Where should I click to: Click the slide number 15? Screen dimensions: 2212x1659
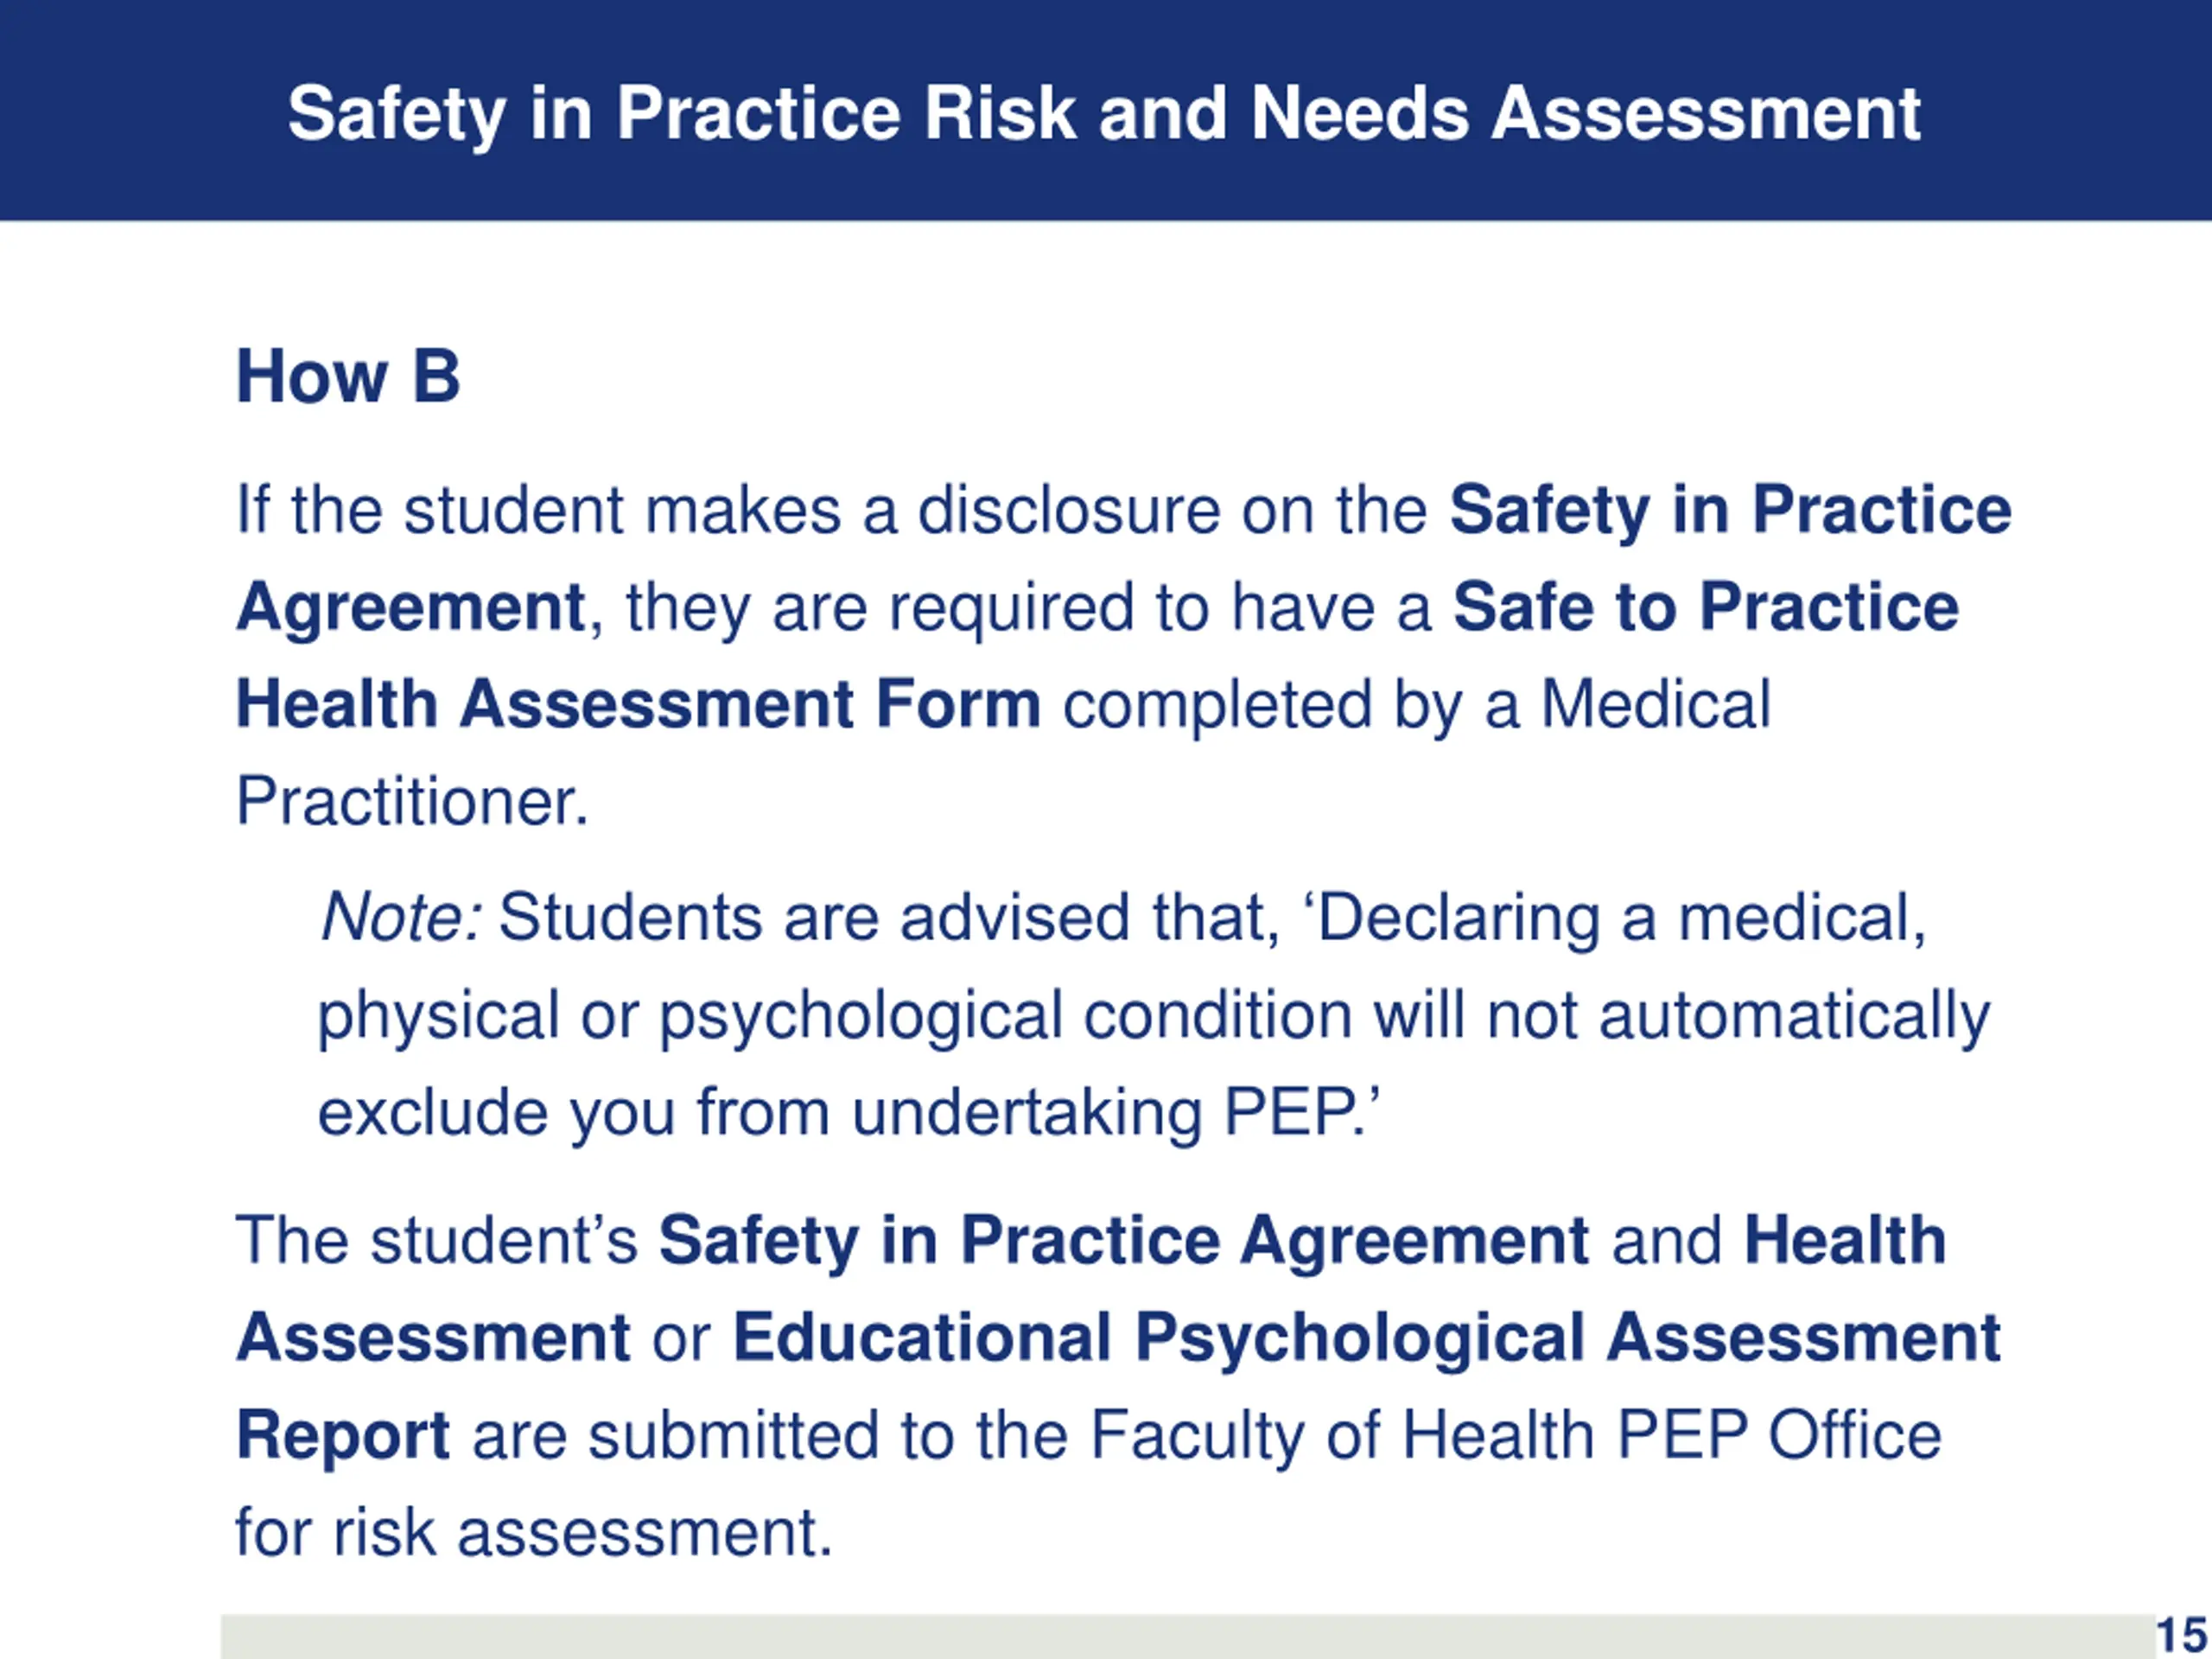pos(2181,1636)
